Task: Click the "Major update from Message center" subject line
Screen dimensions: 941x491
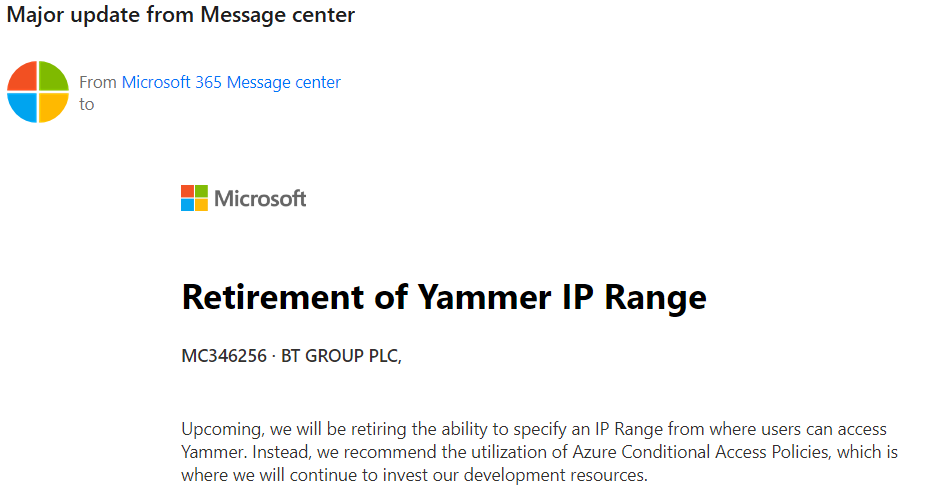Action: pos(181,15)
